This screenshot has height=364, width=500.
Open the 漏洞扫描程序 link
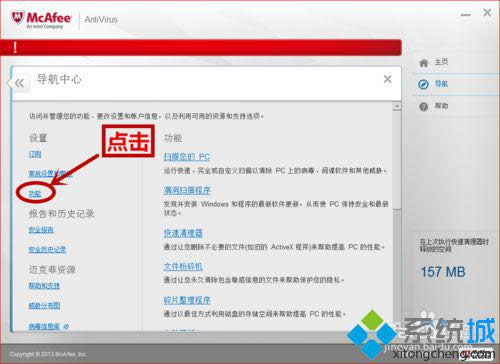[x=187, y=190]
